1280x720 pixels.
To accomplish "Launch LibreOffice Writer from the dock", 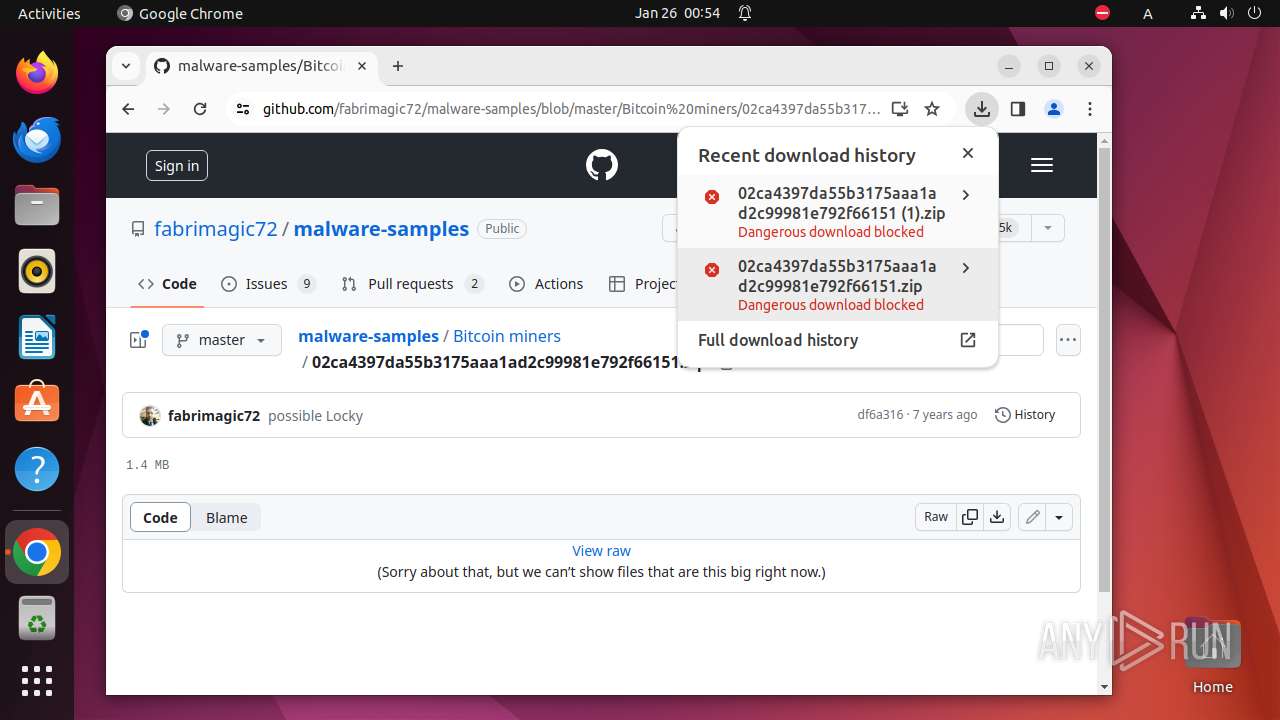I will (37, 337).
